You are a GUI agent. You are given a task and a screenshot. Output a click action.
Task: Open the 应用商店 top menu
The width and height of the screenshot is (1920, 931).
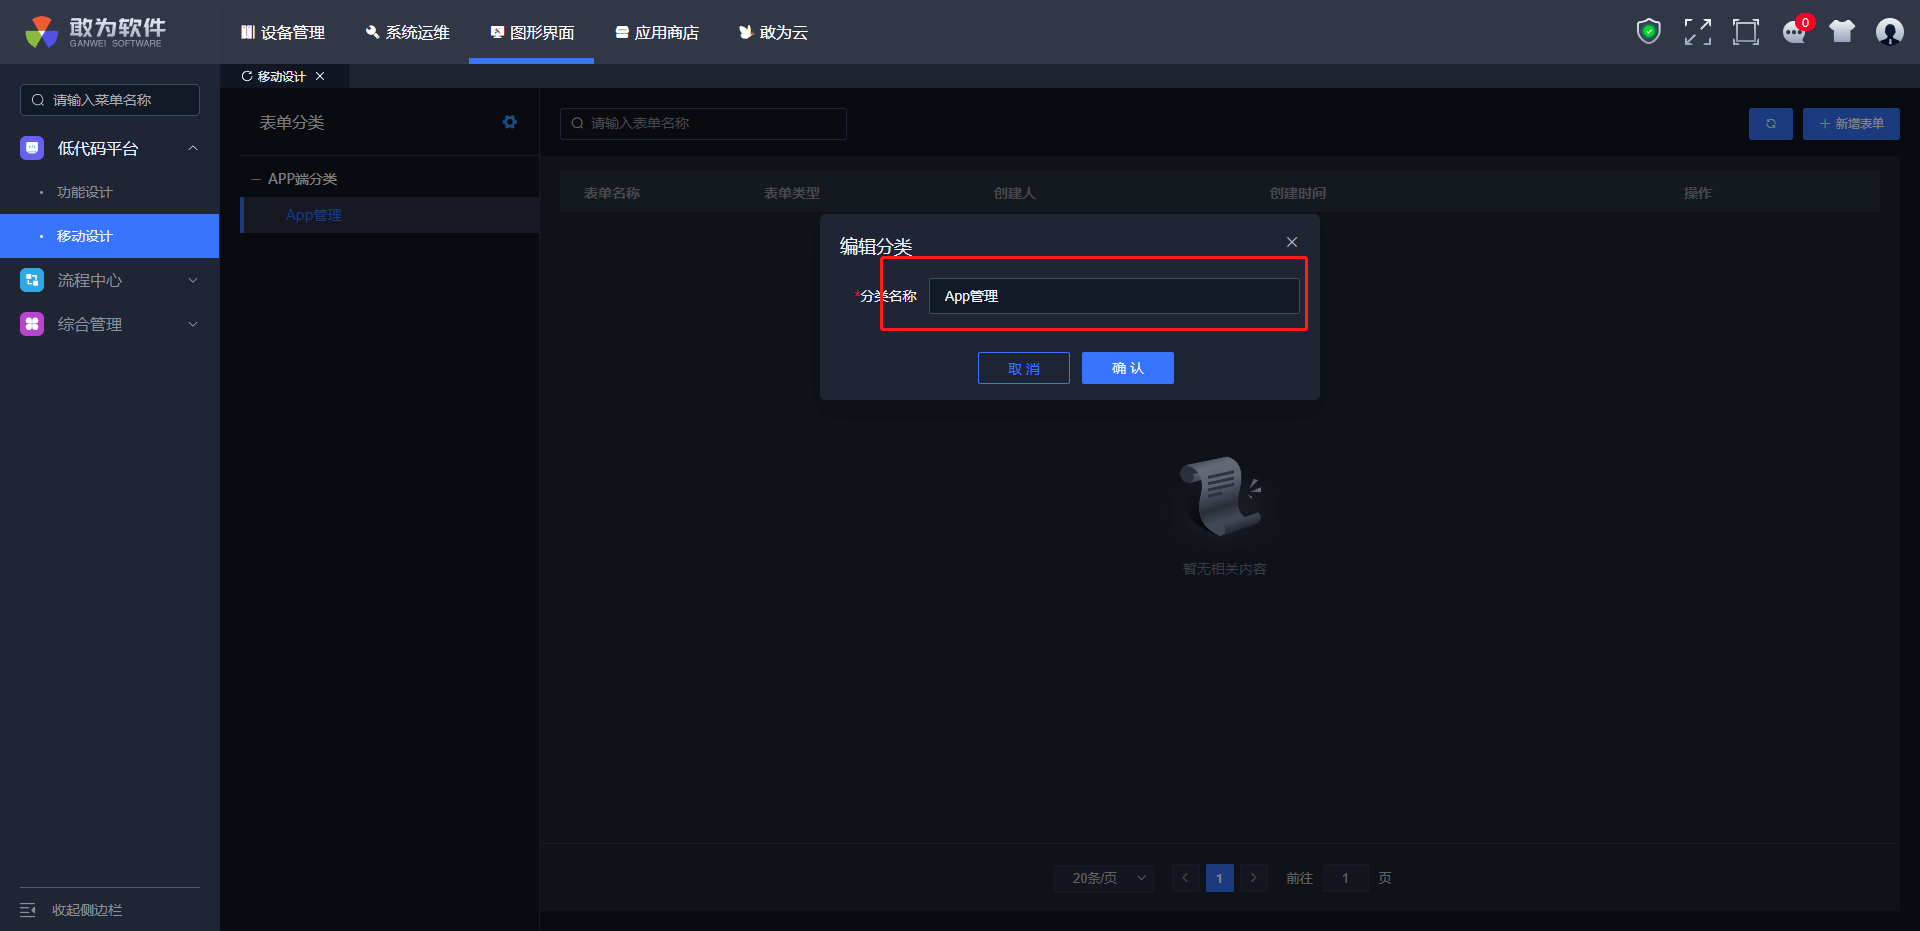657,32
